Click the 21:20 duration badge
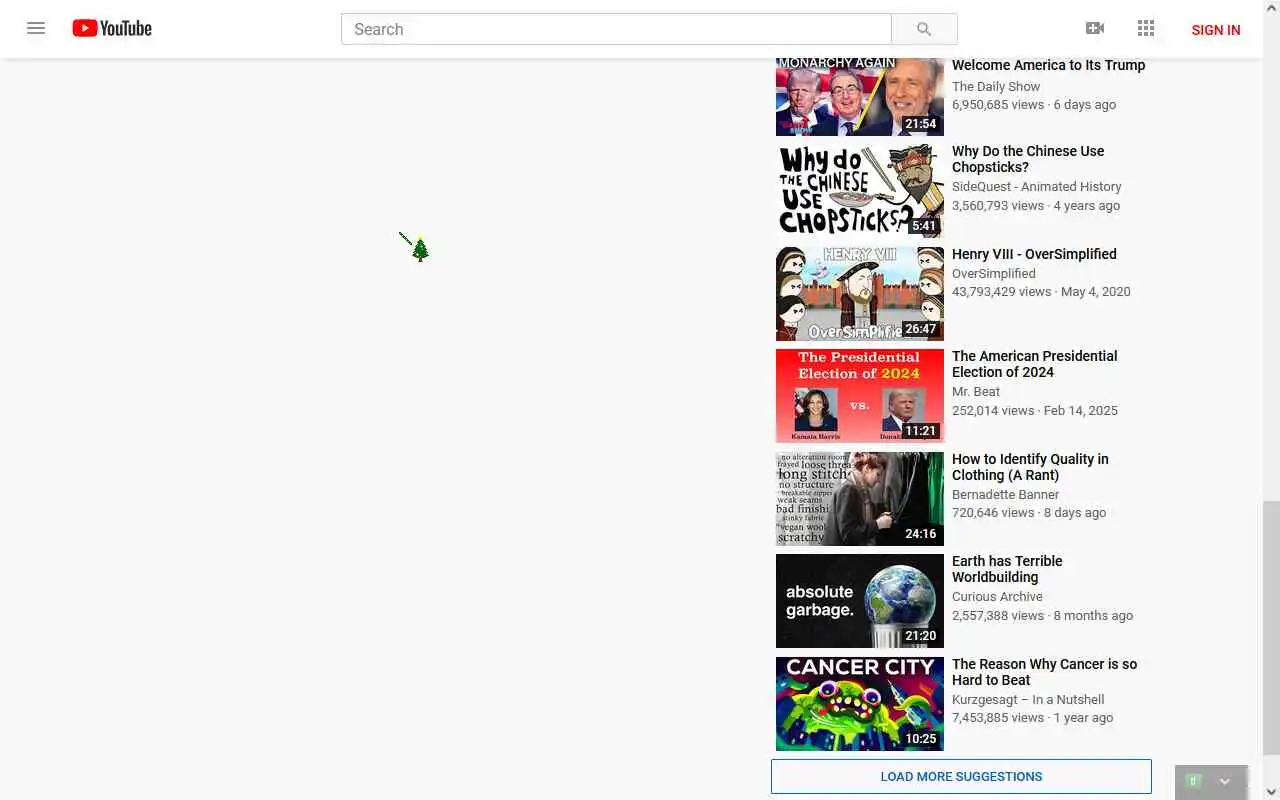The height and width of the screenshot is (800, 1280). (920, 636)
